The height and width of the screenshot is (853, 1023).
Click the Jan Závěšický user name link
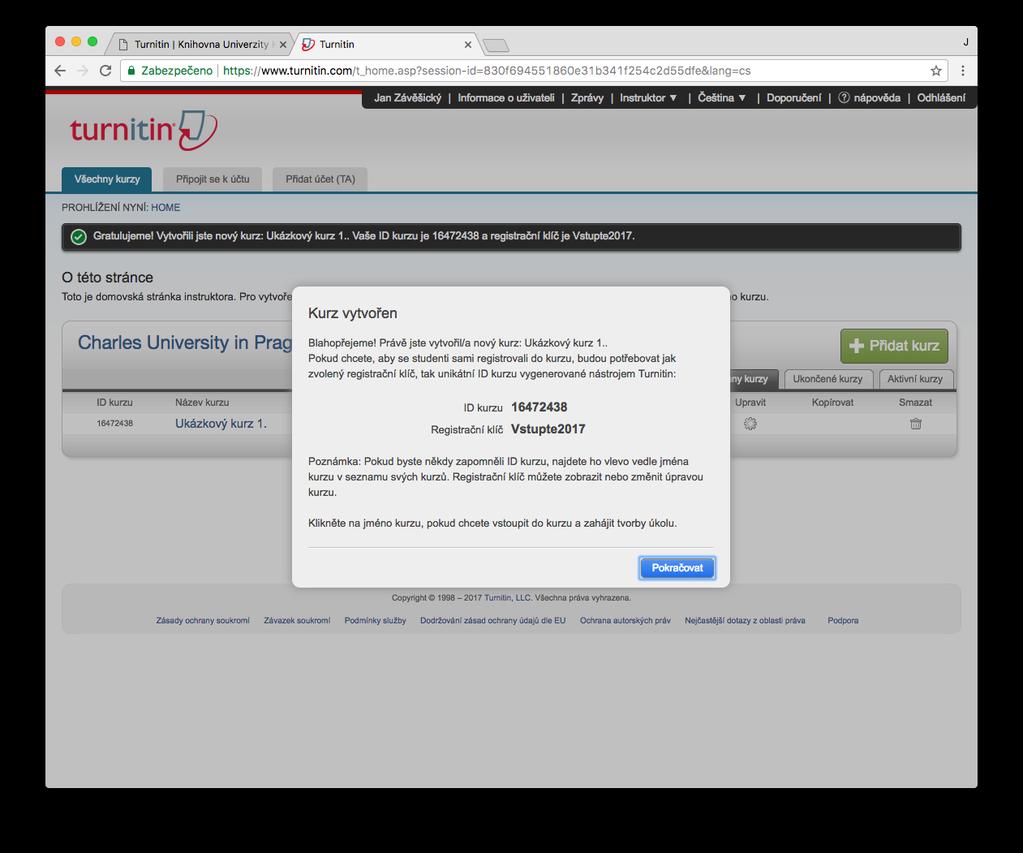point(407,98)
